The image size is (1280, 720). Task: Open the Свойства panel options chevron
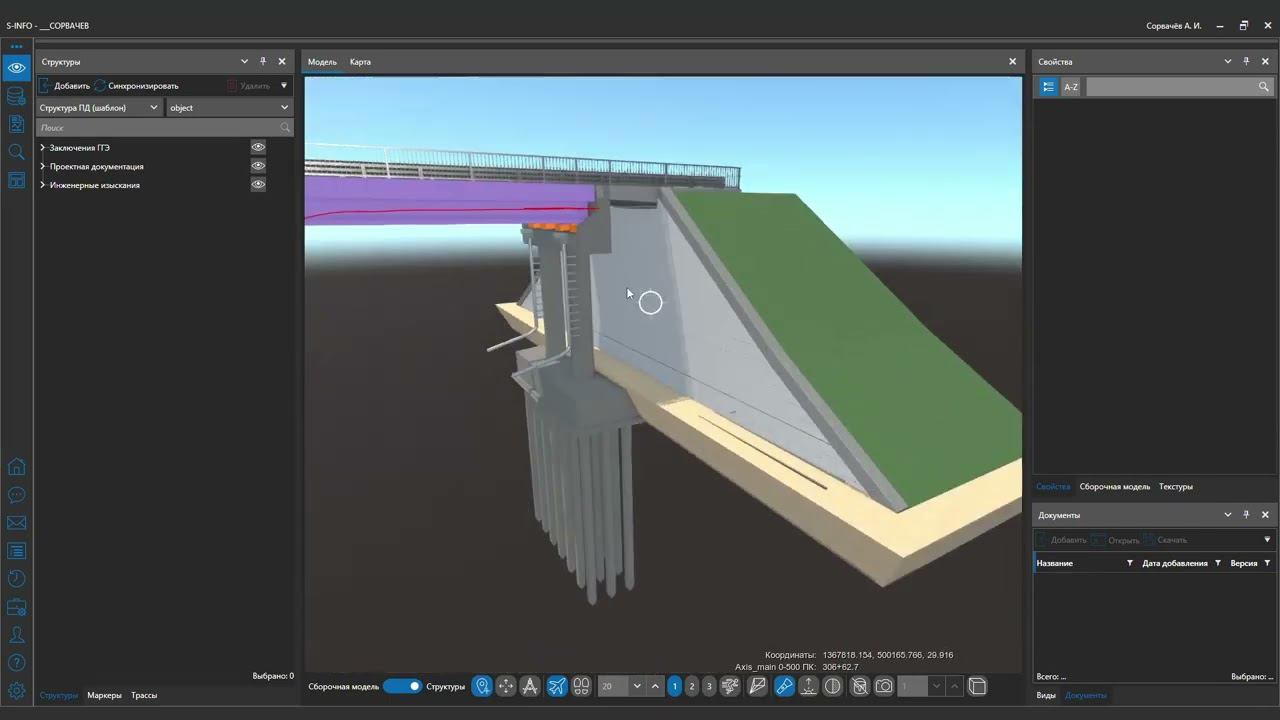[1228, 62]
